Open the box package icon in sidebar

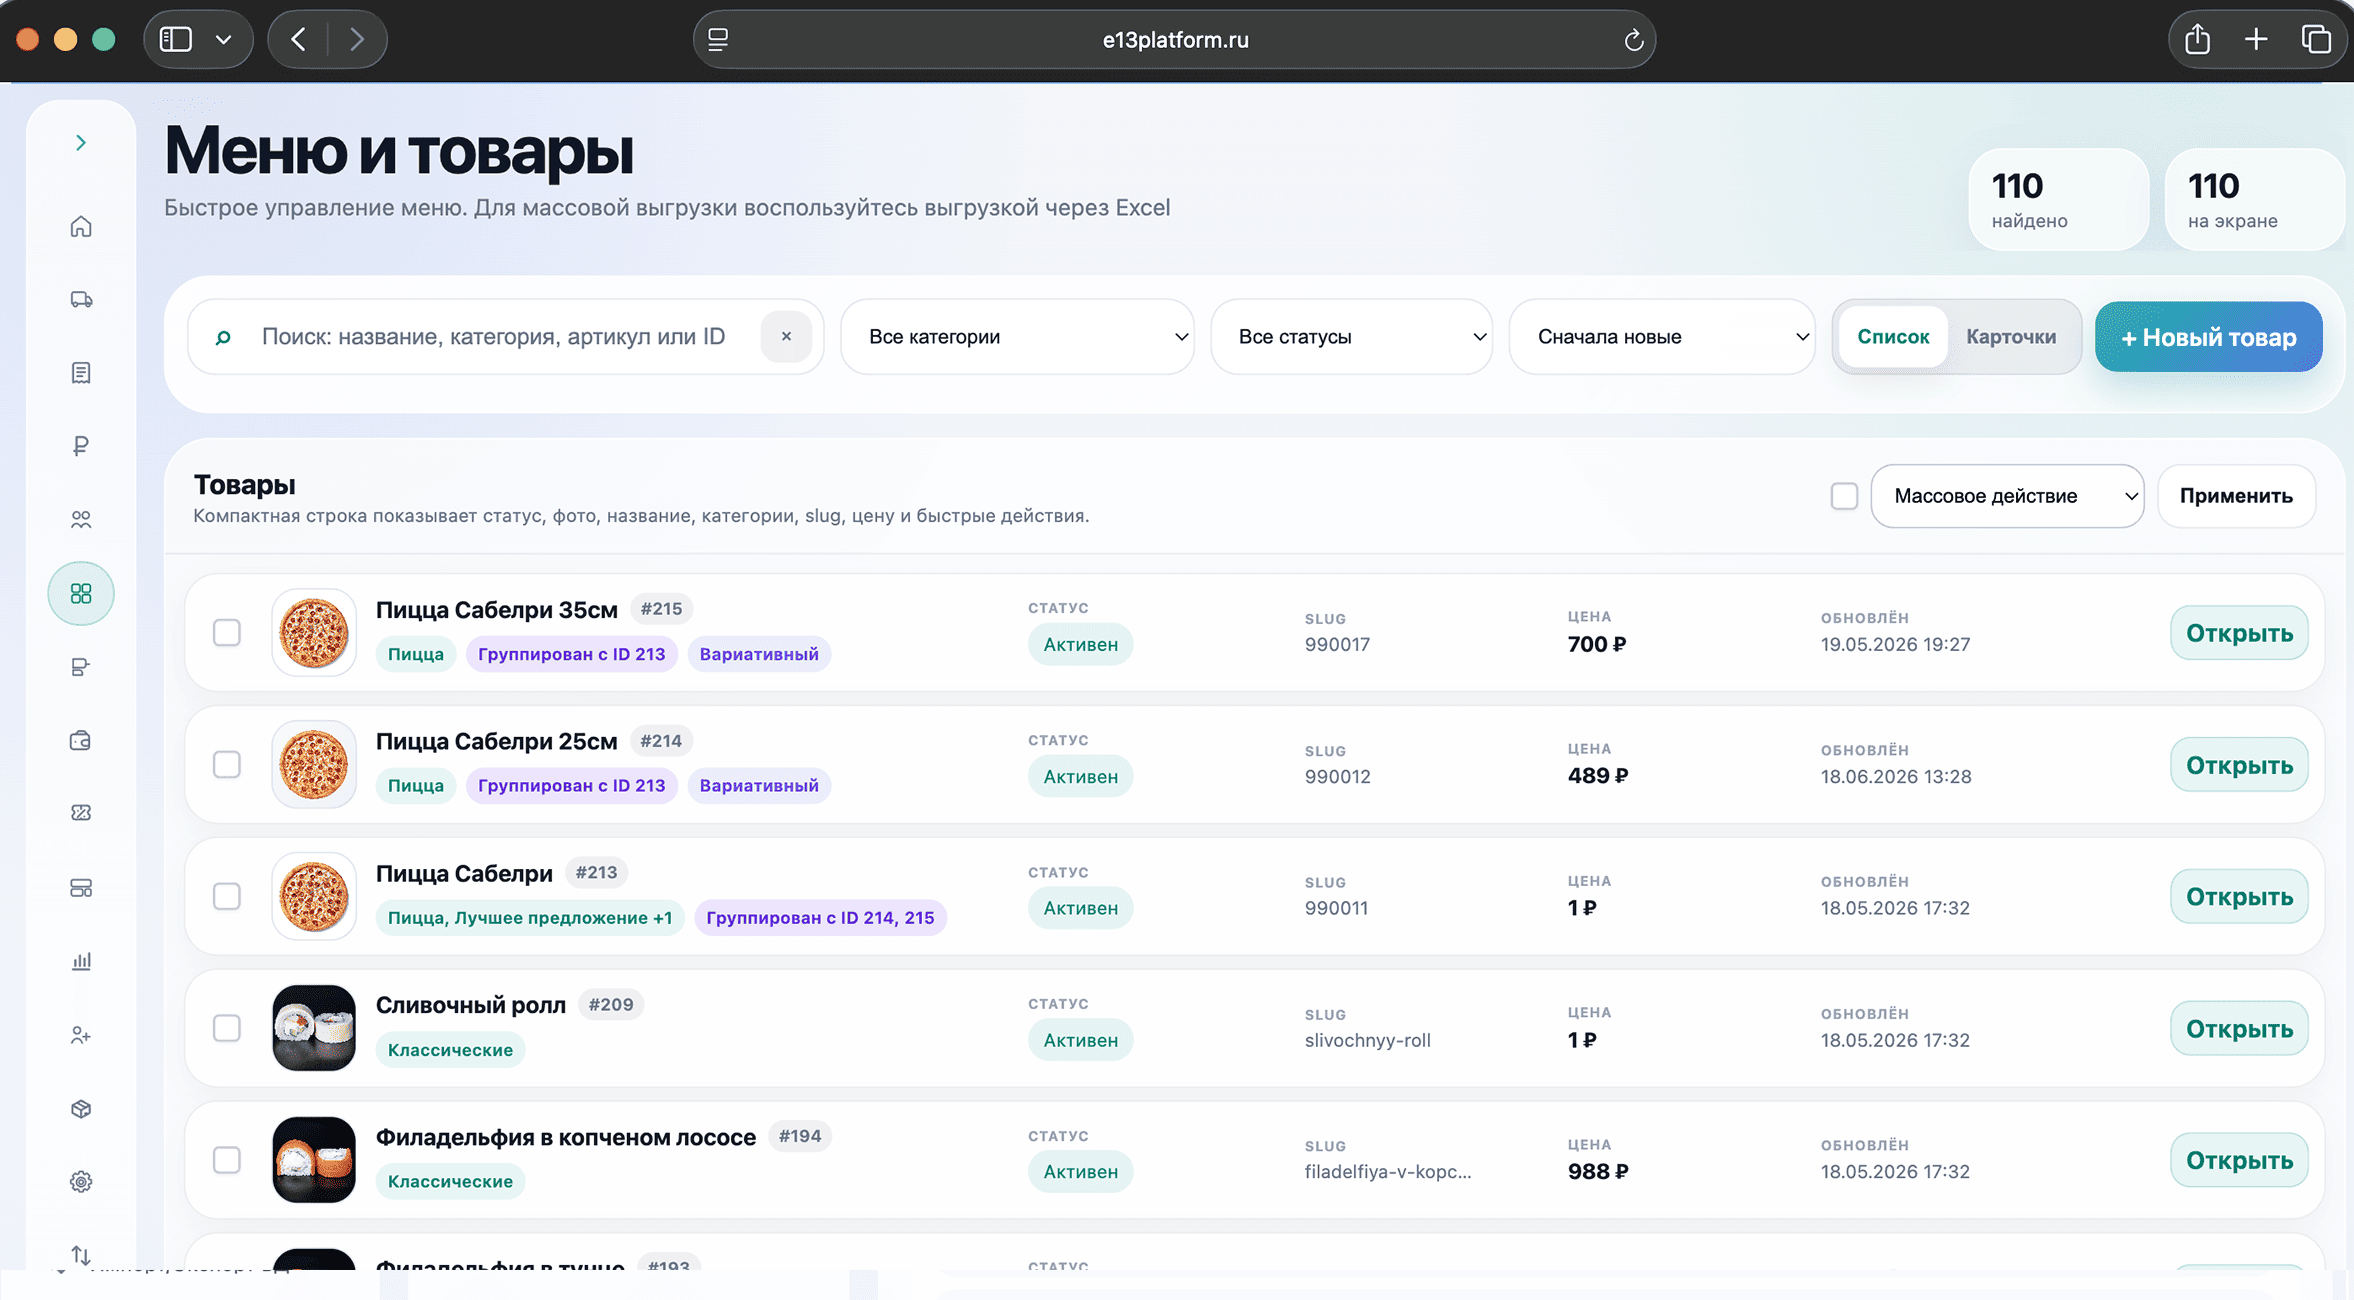[x=81, y=1109]
